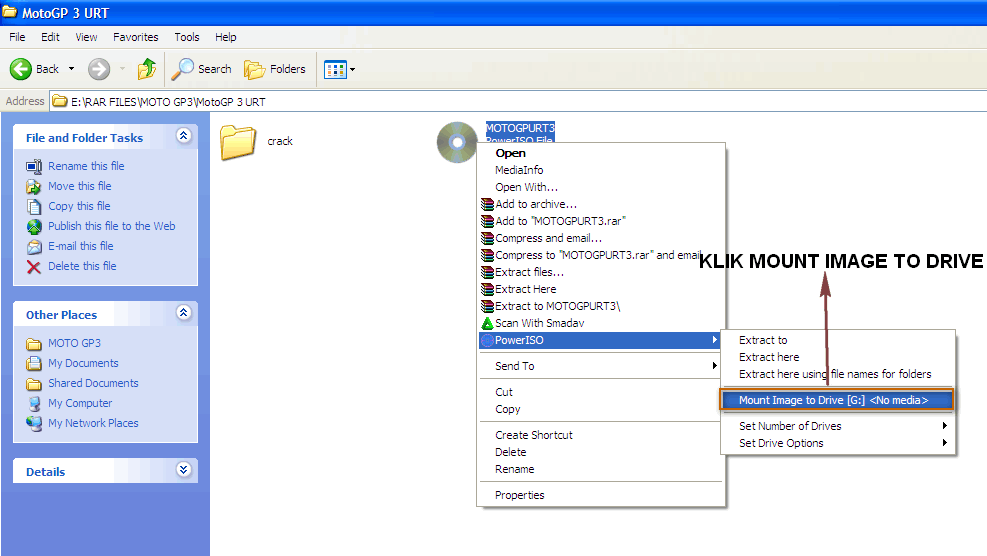Screen dimensions: 987x556
Task: Open the File menu
Action: 17,37
